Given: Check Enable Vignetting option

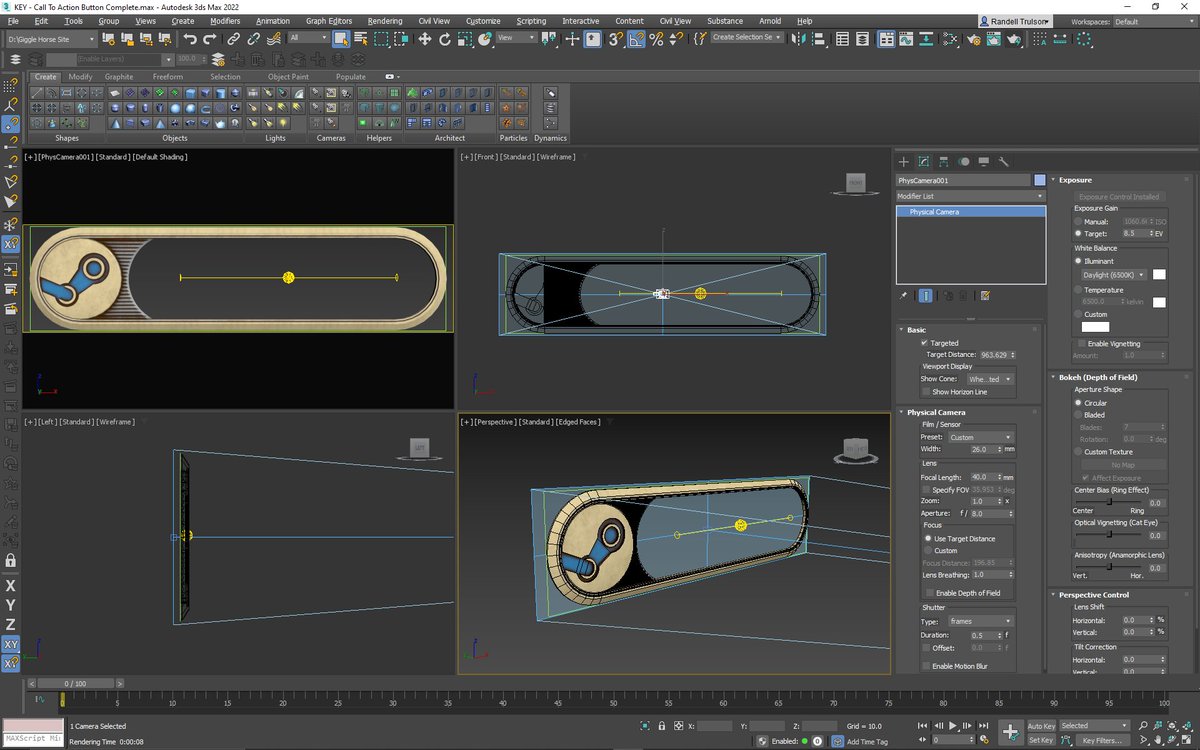Looking at the screenshot, I should pos(1080,343).
